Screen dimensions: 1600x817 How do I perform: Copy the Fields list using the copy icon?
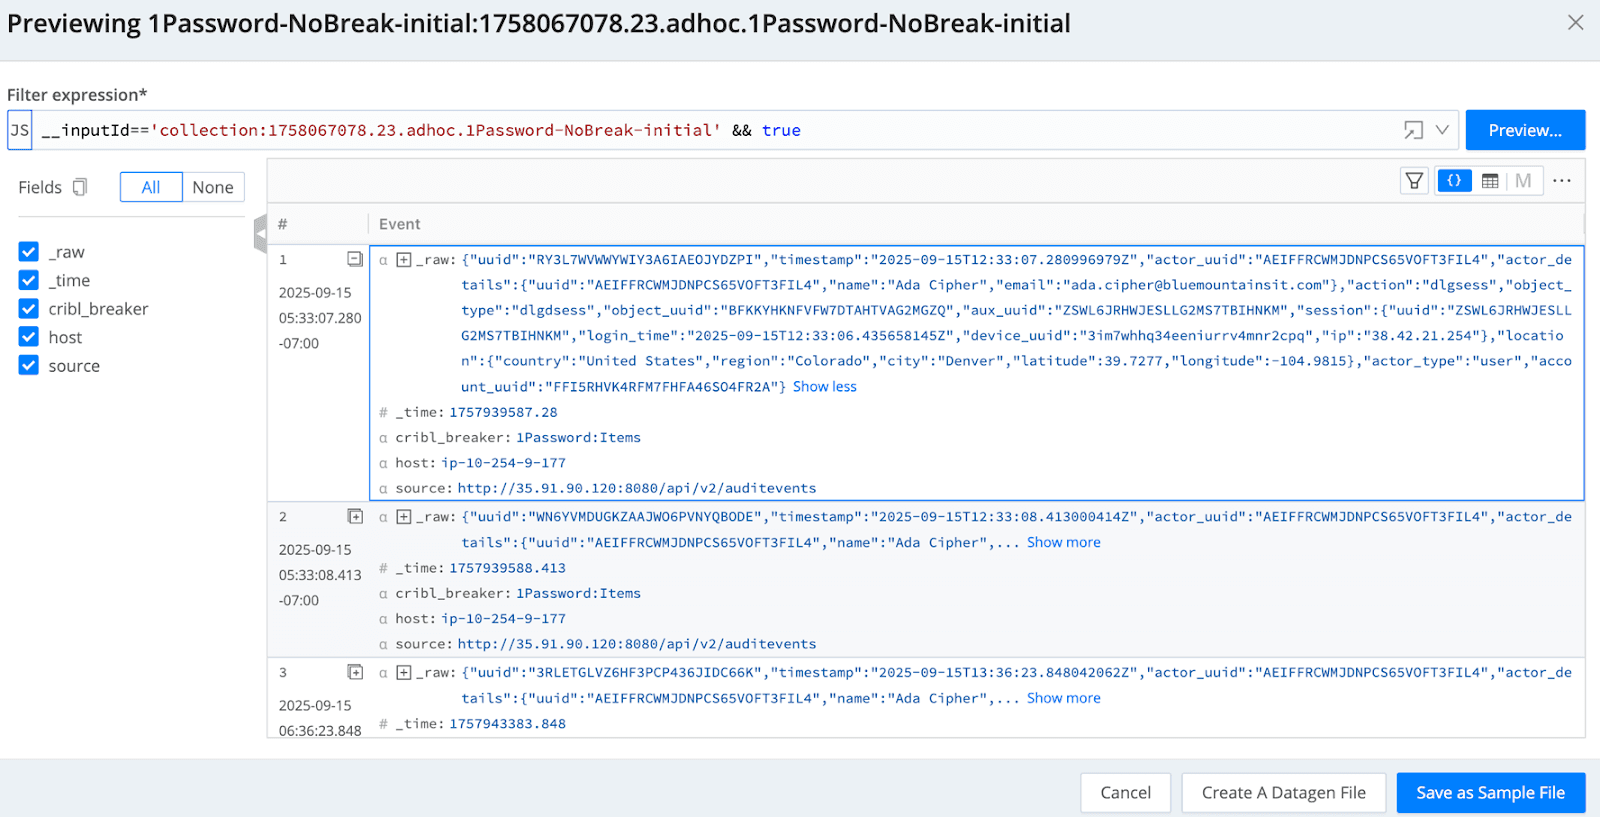pos(80,187)
